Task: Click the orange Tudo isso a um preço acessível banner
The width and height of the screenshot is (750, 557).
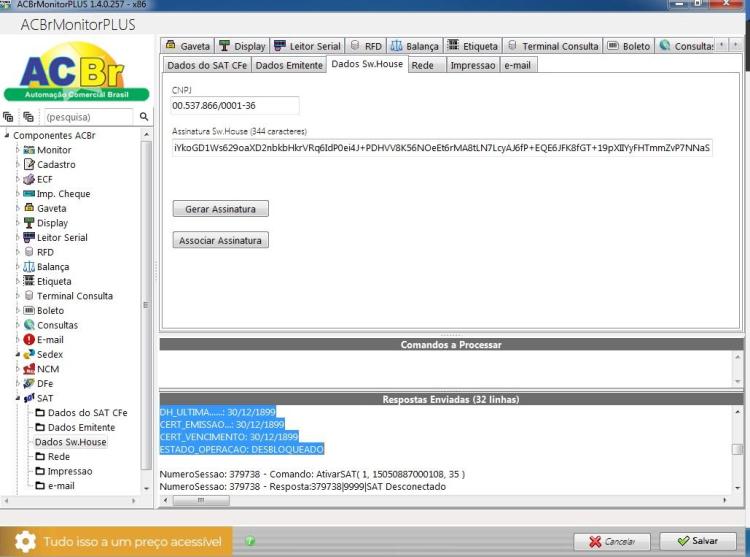Action: 116,542
